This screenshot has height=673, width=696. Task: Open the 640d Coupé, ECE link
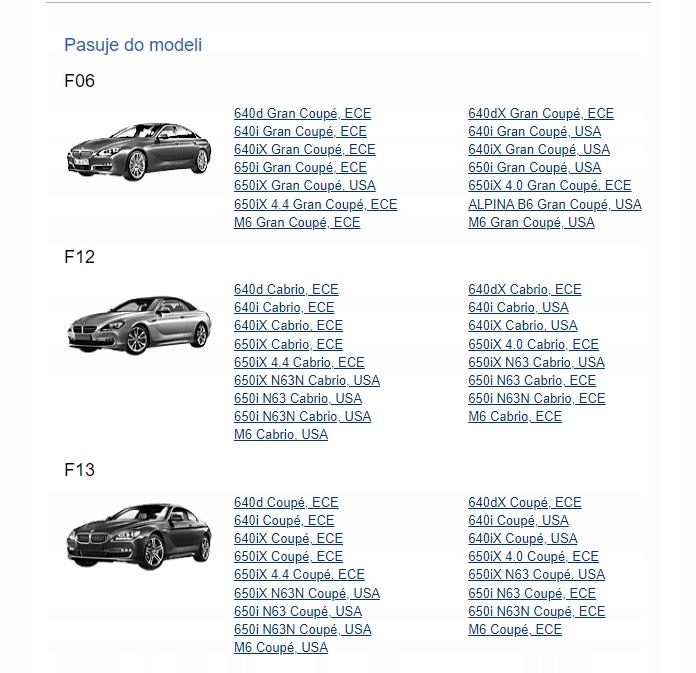click(x=286, y=503)
